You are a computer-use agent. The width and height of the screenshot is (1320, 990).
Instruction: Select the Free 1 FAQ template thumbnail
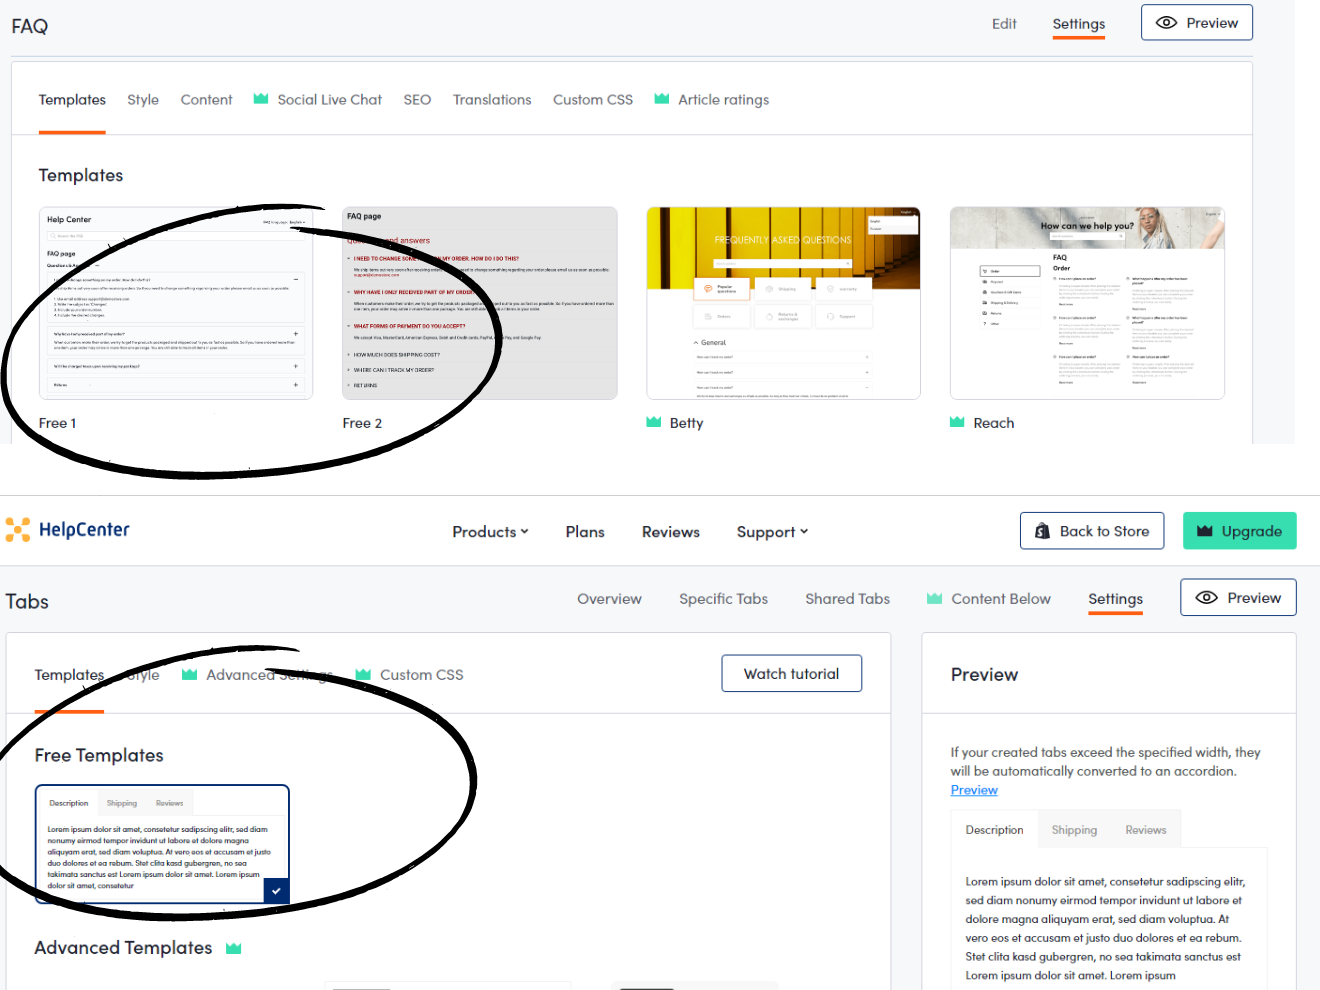176,304
